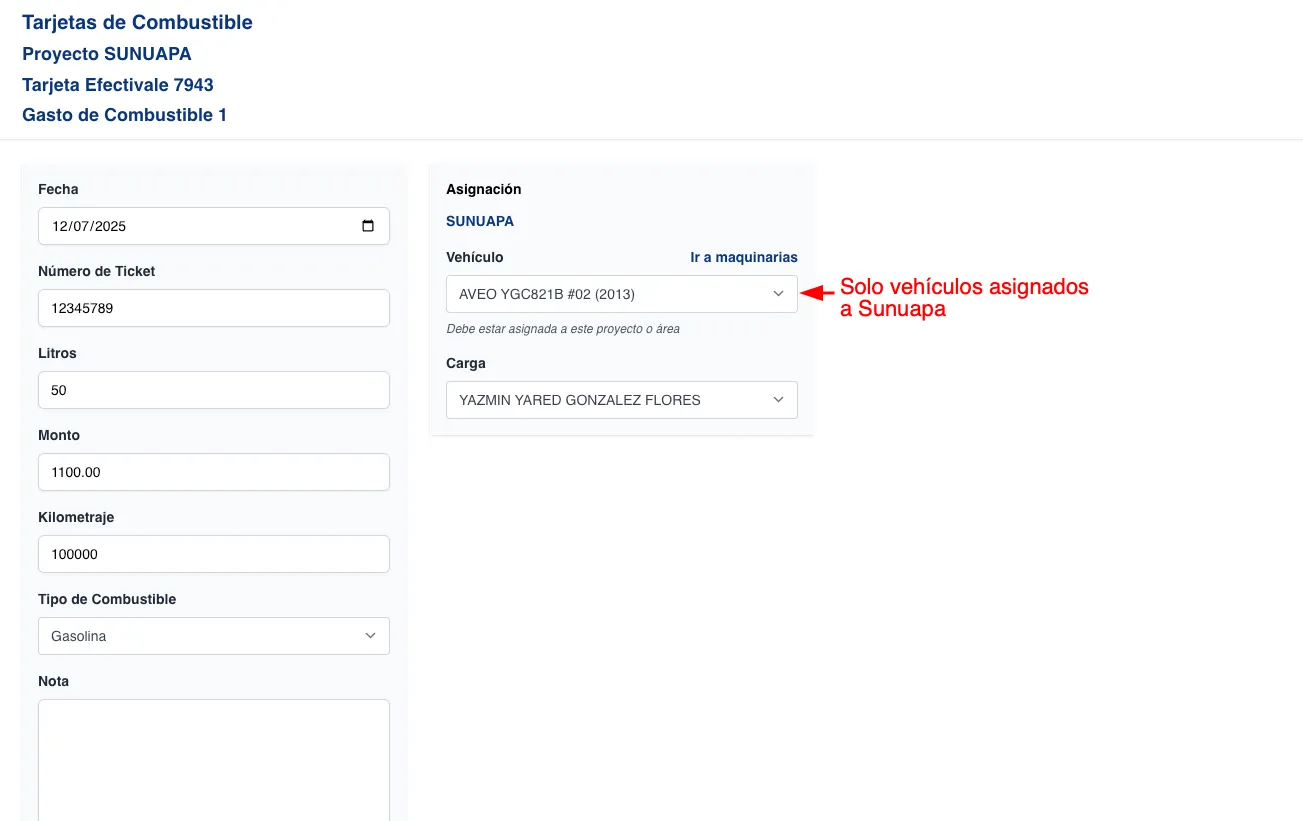
Task: Click inside the Nota text area
Action: tap(213, 758)
